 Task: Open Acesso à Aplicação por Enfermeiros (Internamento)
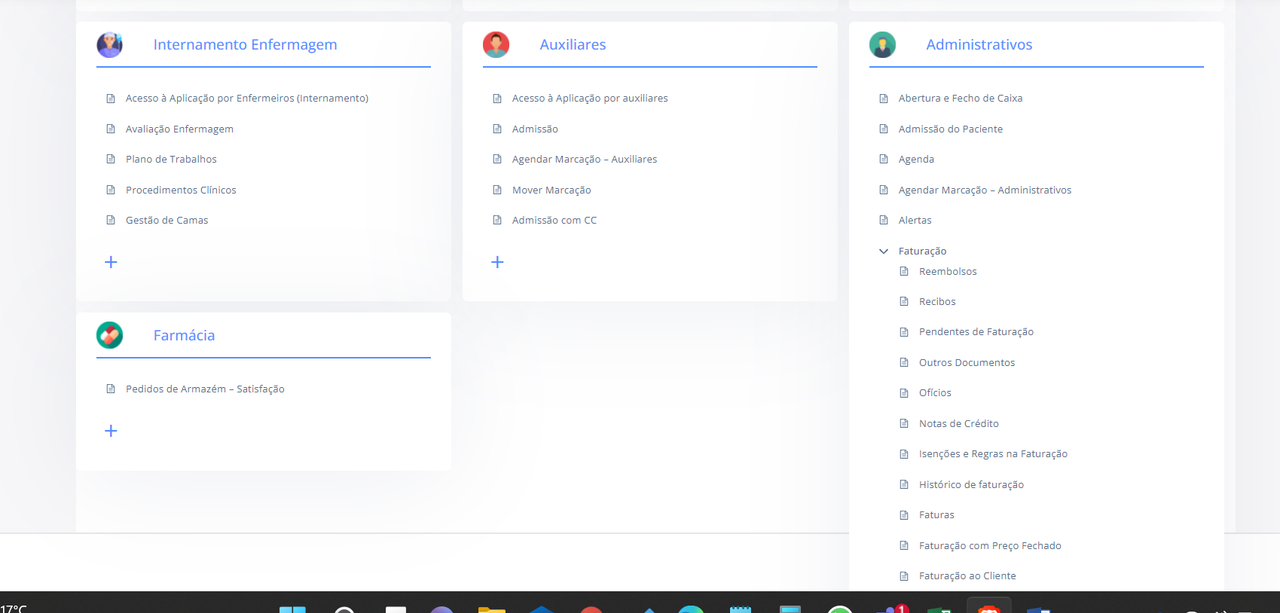(x=247, y=98)
